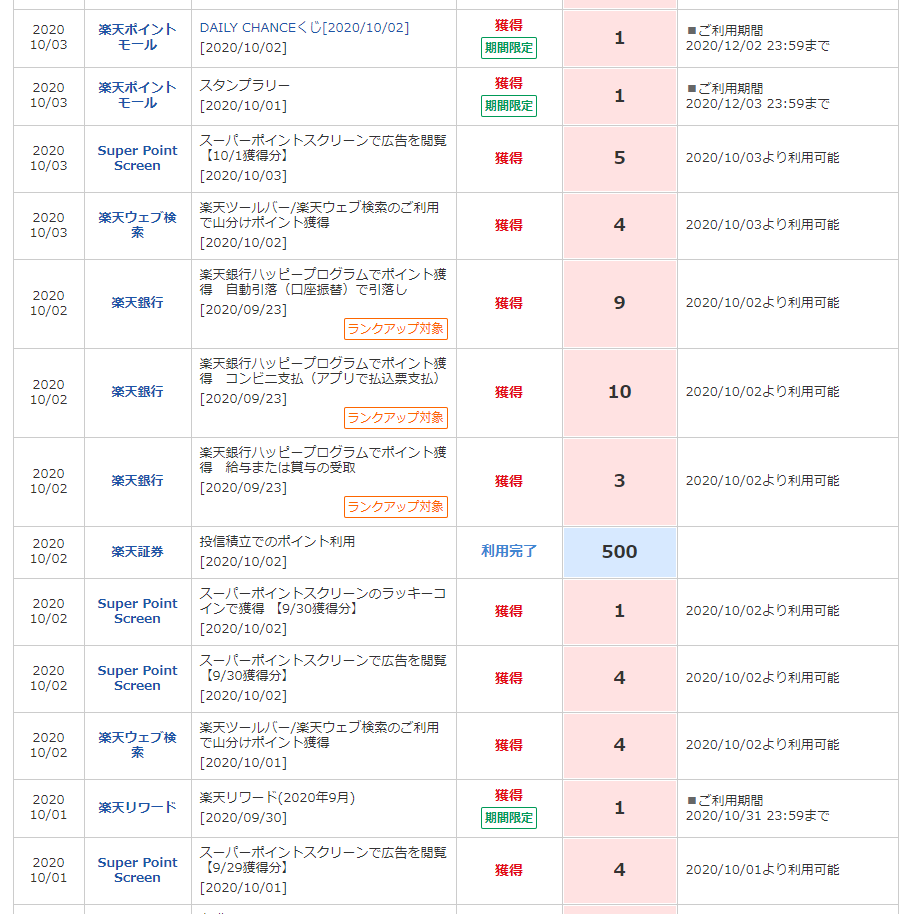This screenshot has width=906, height=914.
Task: Open Super Point Screen link for ラッキーコイン row
Action: (137, 611)
